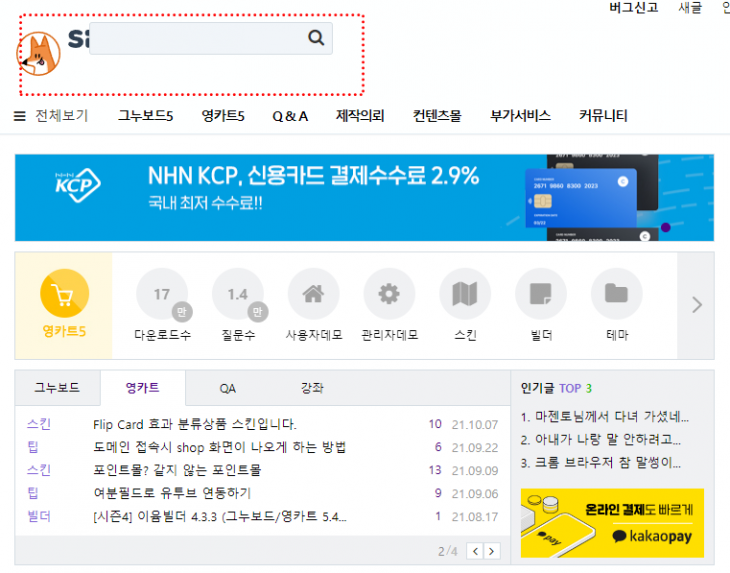This screenshot has height=573, width=730.
Task: Click the search magnifier icon
Action: pos(316,38)
